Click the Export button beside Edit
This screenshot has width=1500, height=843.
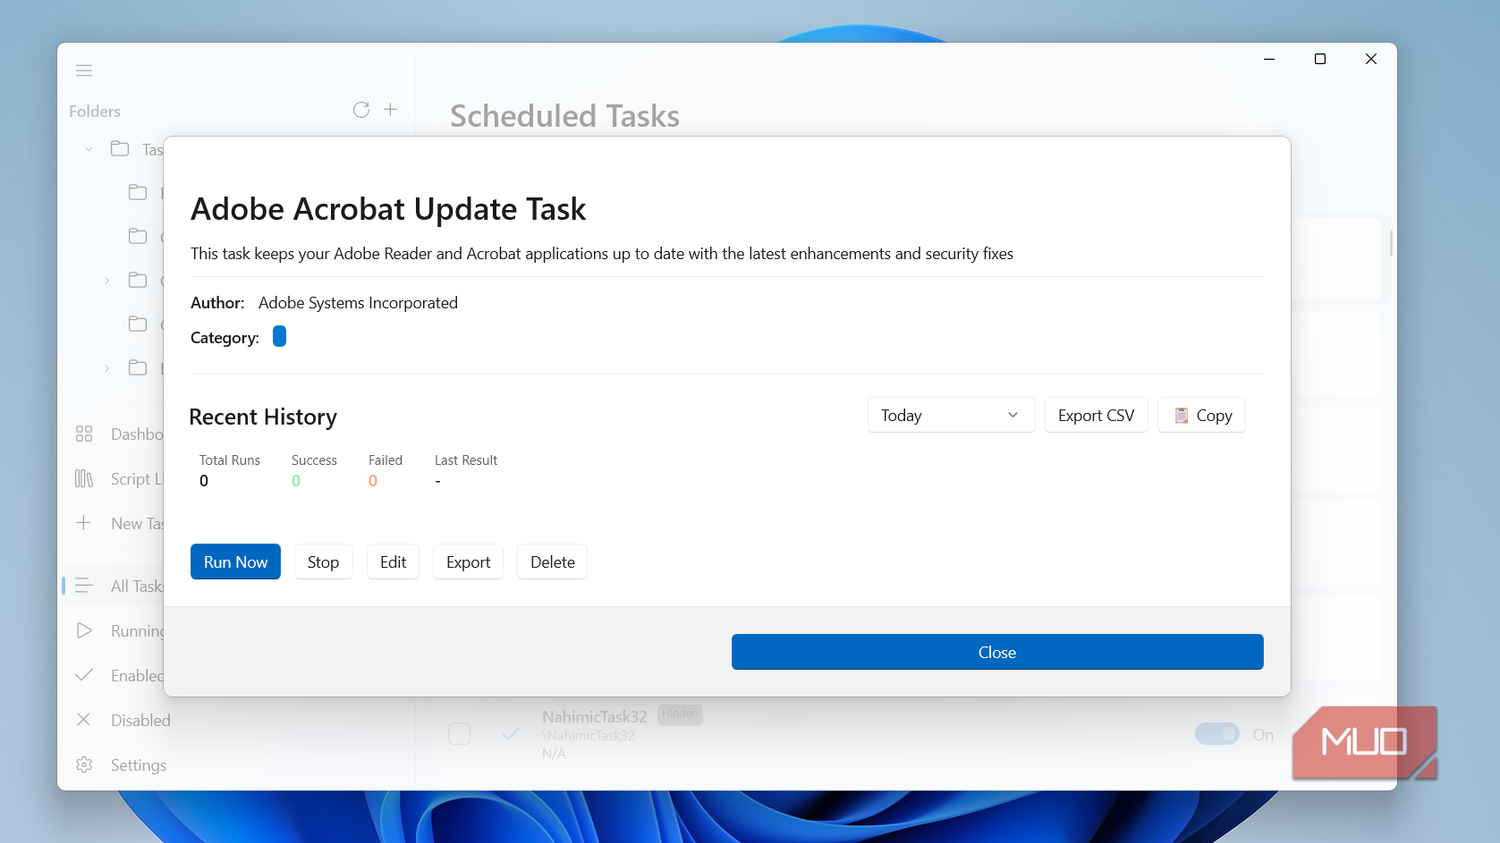(x=468, y=562)
